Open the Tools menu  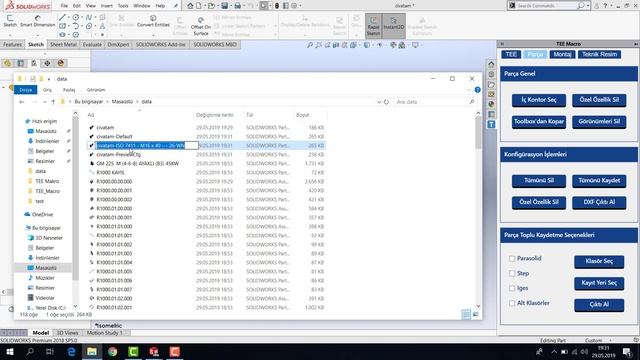(x=123, y=6)
